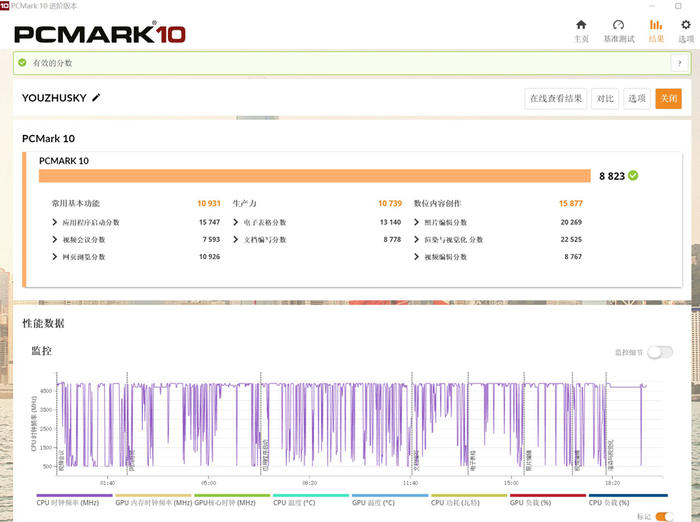
Task: Expand the 电子表格分数 row
Action: pyautogui.click(x=236, y=222)
